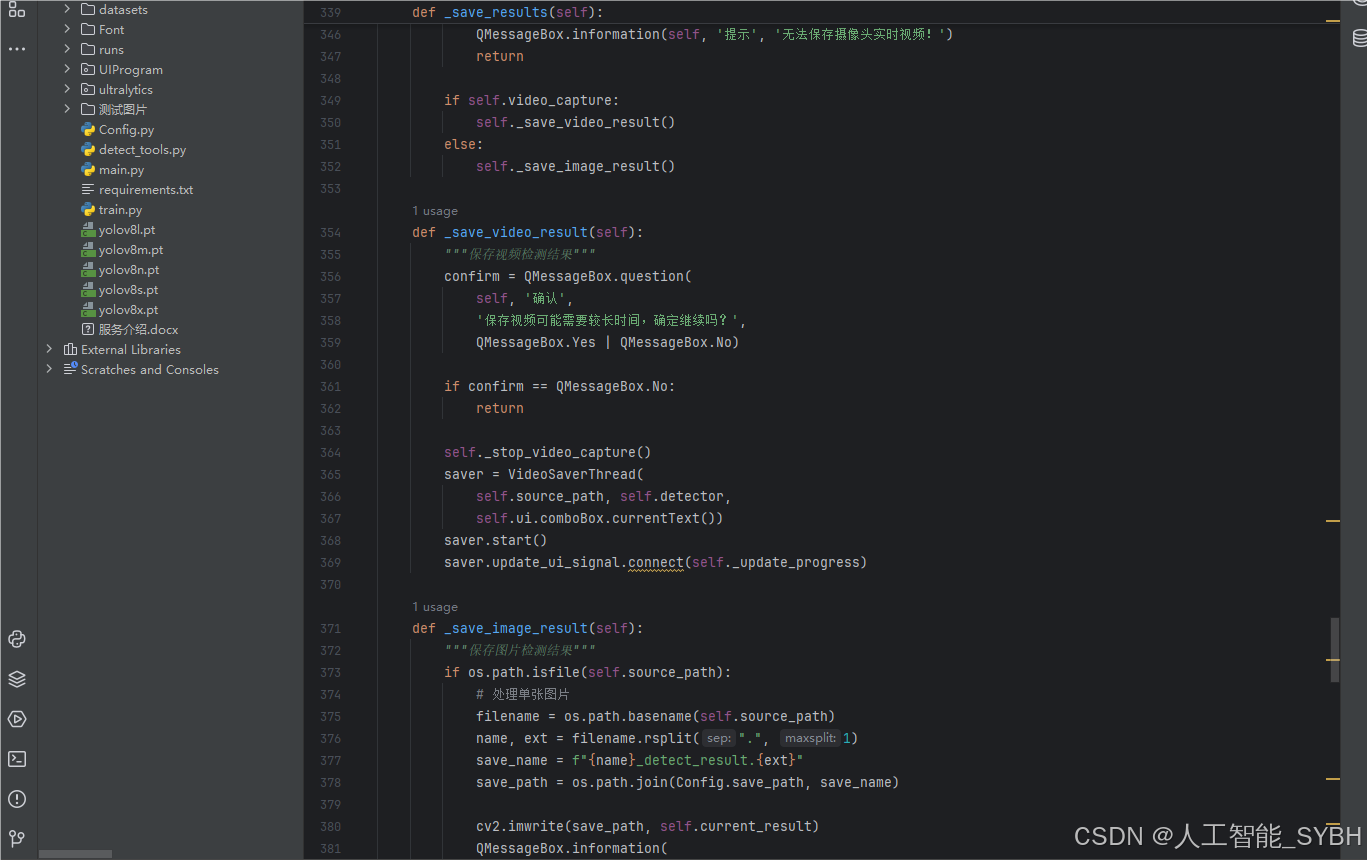This screenshot has width=1367, height=860.
Task: Click '1 usage' hint above _save_video_result
Action: [x=435, y=211]
